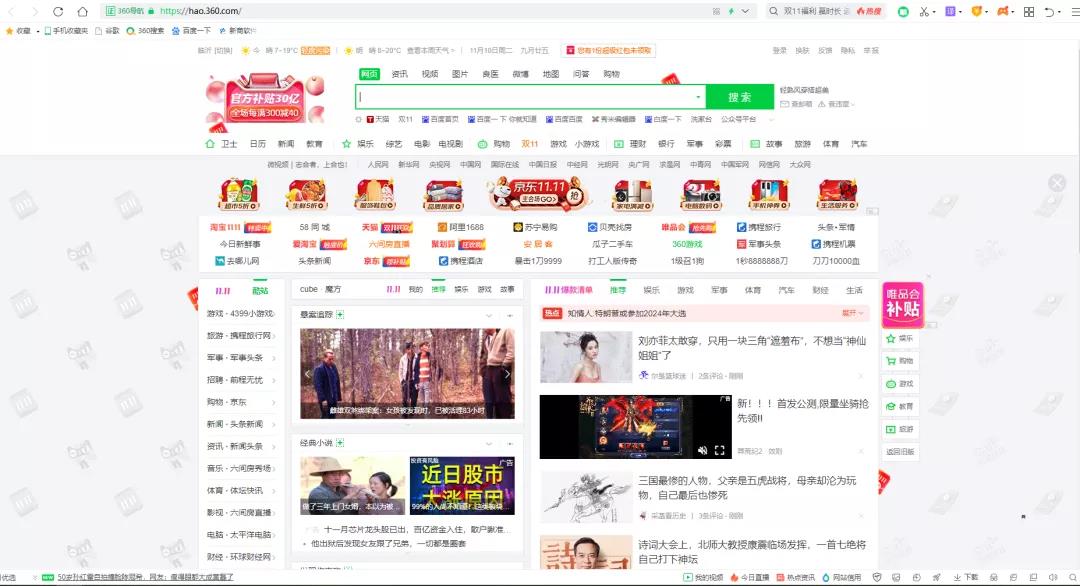This screenshot has width=1080, height=586.
Task: Open 军事·军事头条 in the left list
Action: (235, 358)
